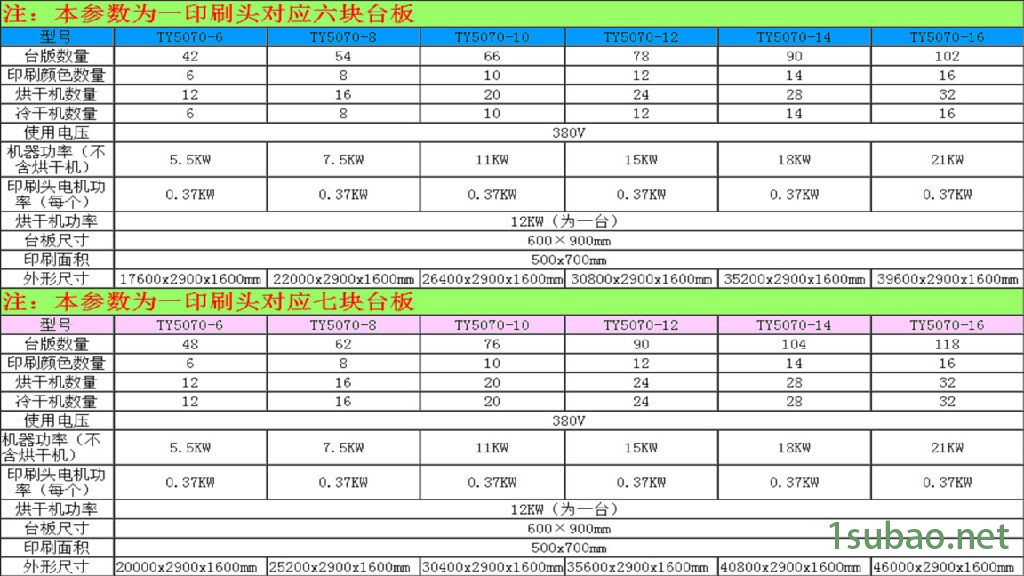Image resolution: width=1024 pixels, height=576 pixels.
Task: Select the 20000x2900x1600mm dimension cell
Action: [x=190, y=567]
